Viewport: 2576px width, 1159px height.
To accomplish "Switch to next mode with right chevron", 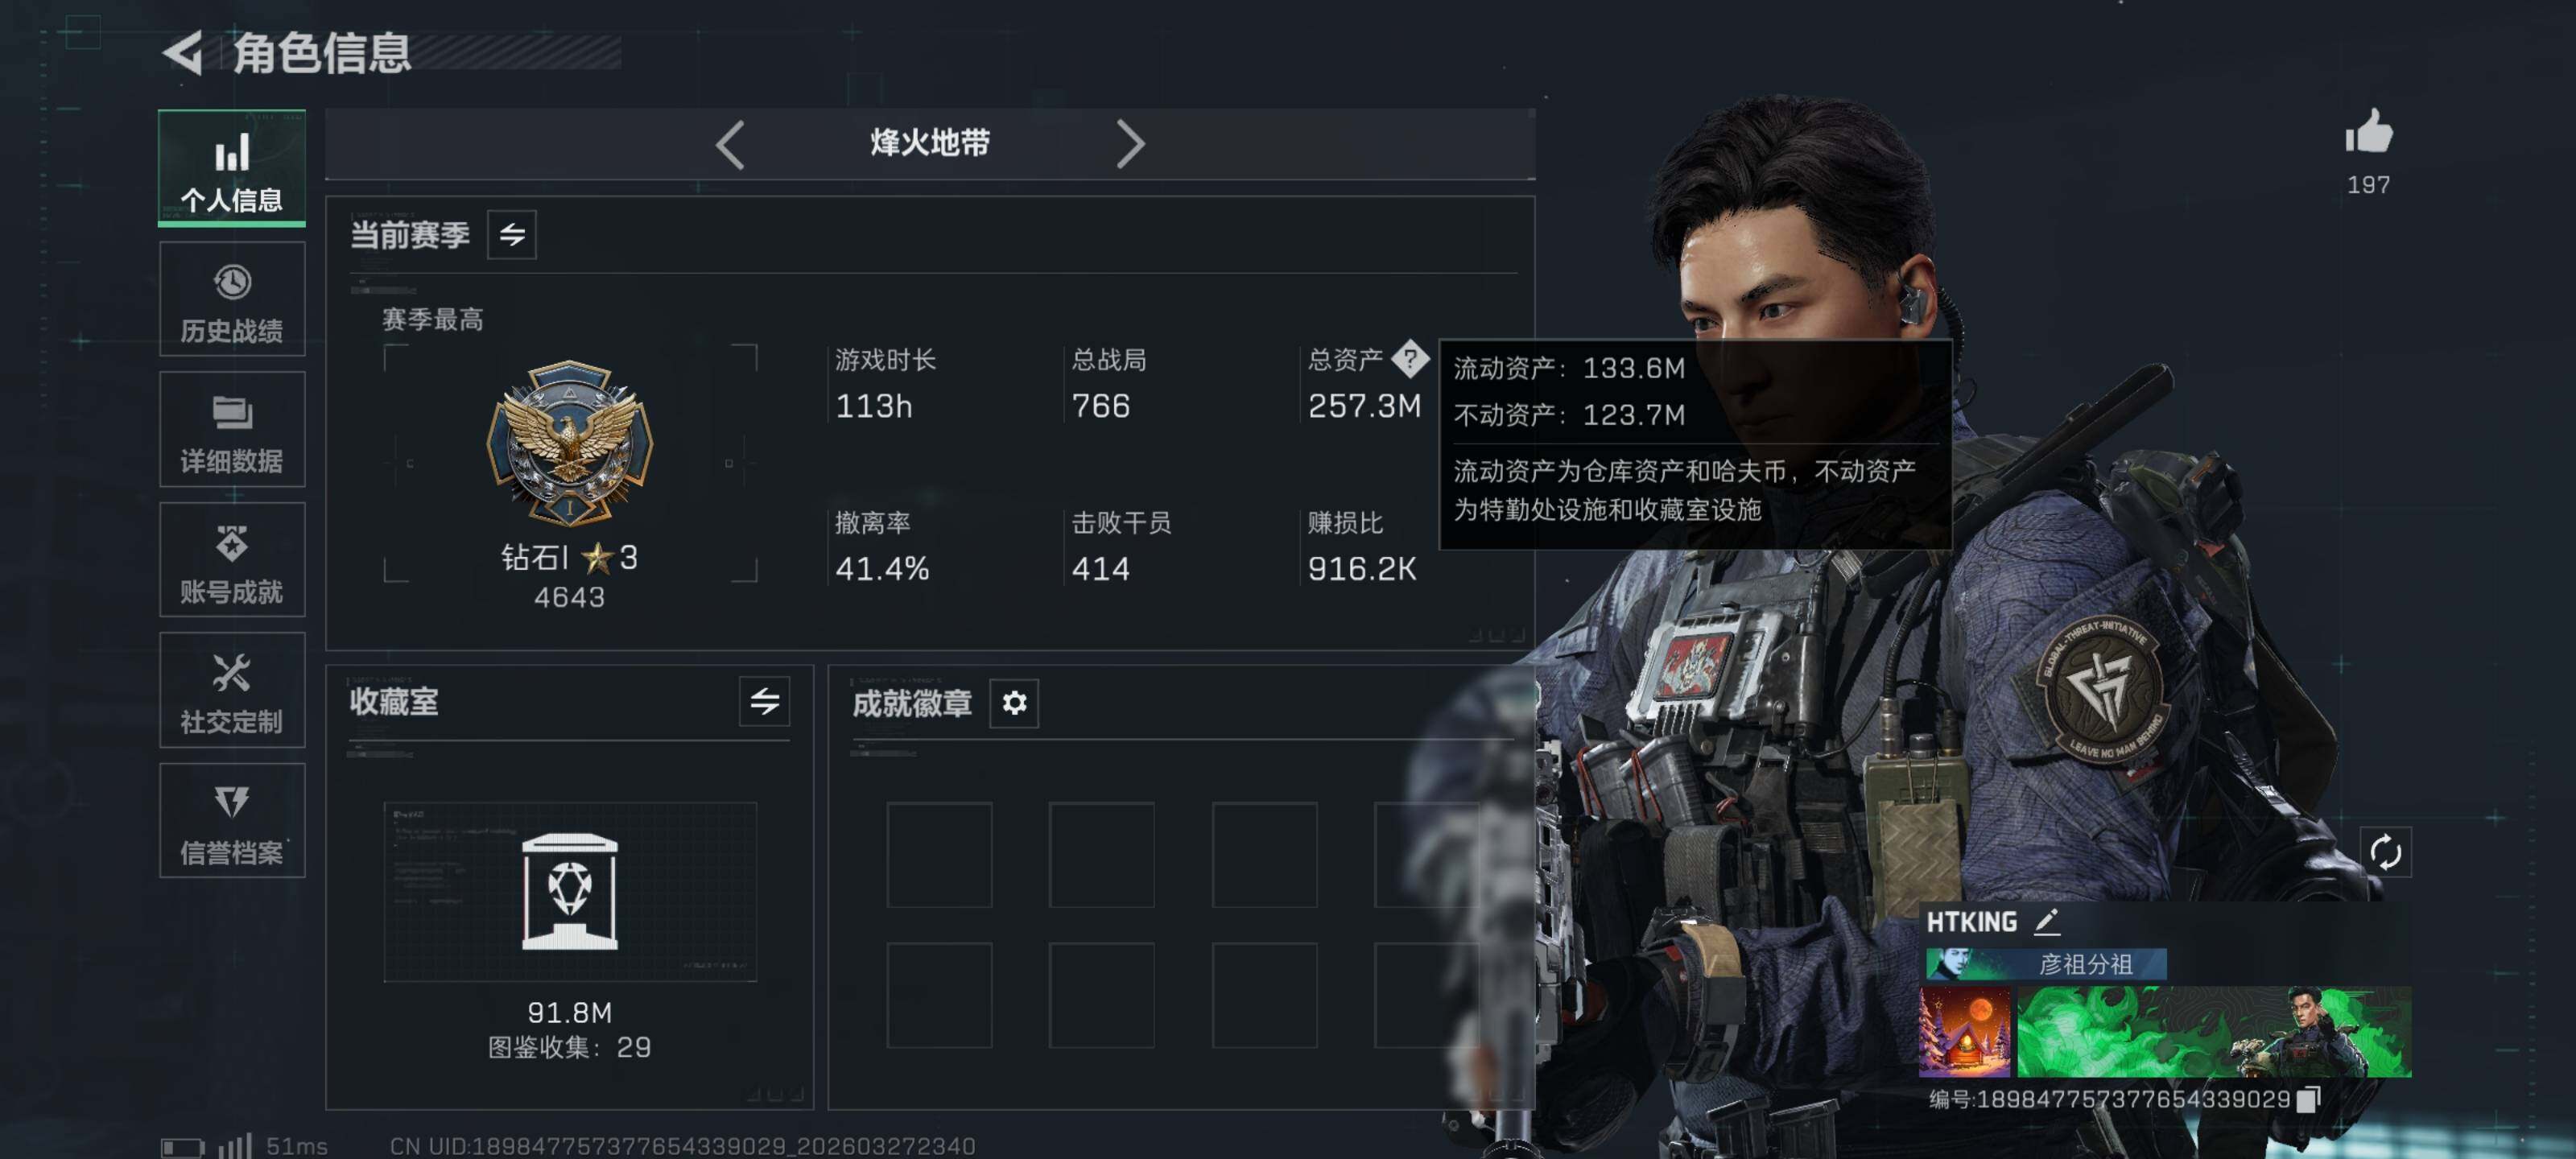I will click(1130, 145).
